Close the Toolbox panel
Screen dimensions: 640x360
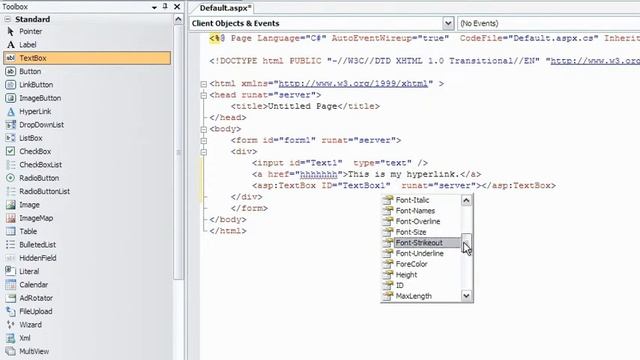click(177, 7)
